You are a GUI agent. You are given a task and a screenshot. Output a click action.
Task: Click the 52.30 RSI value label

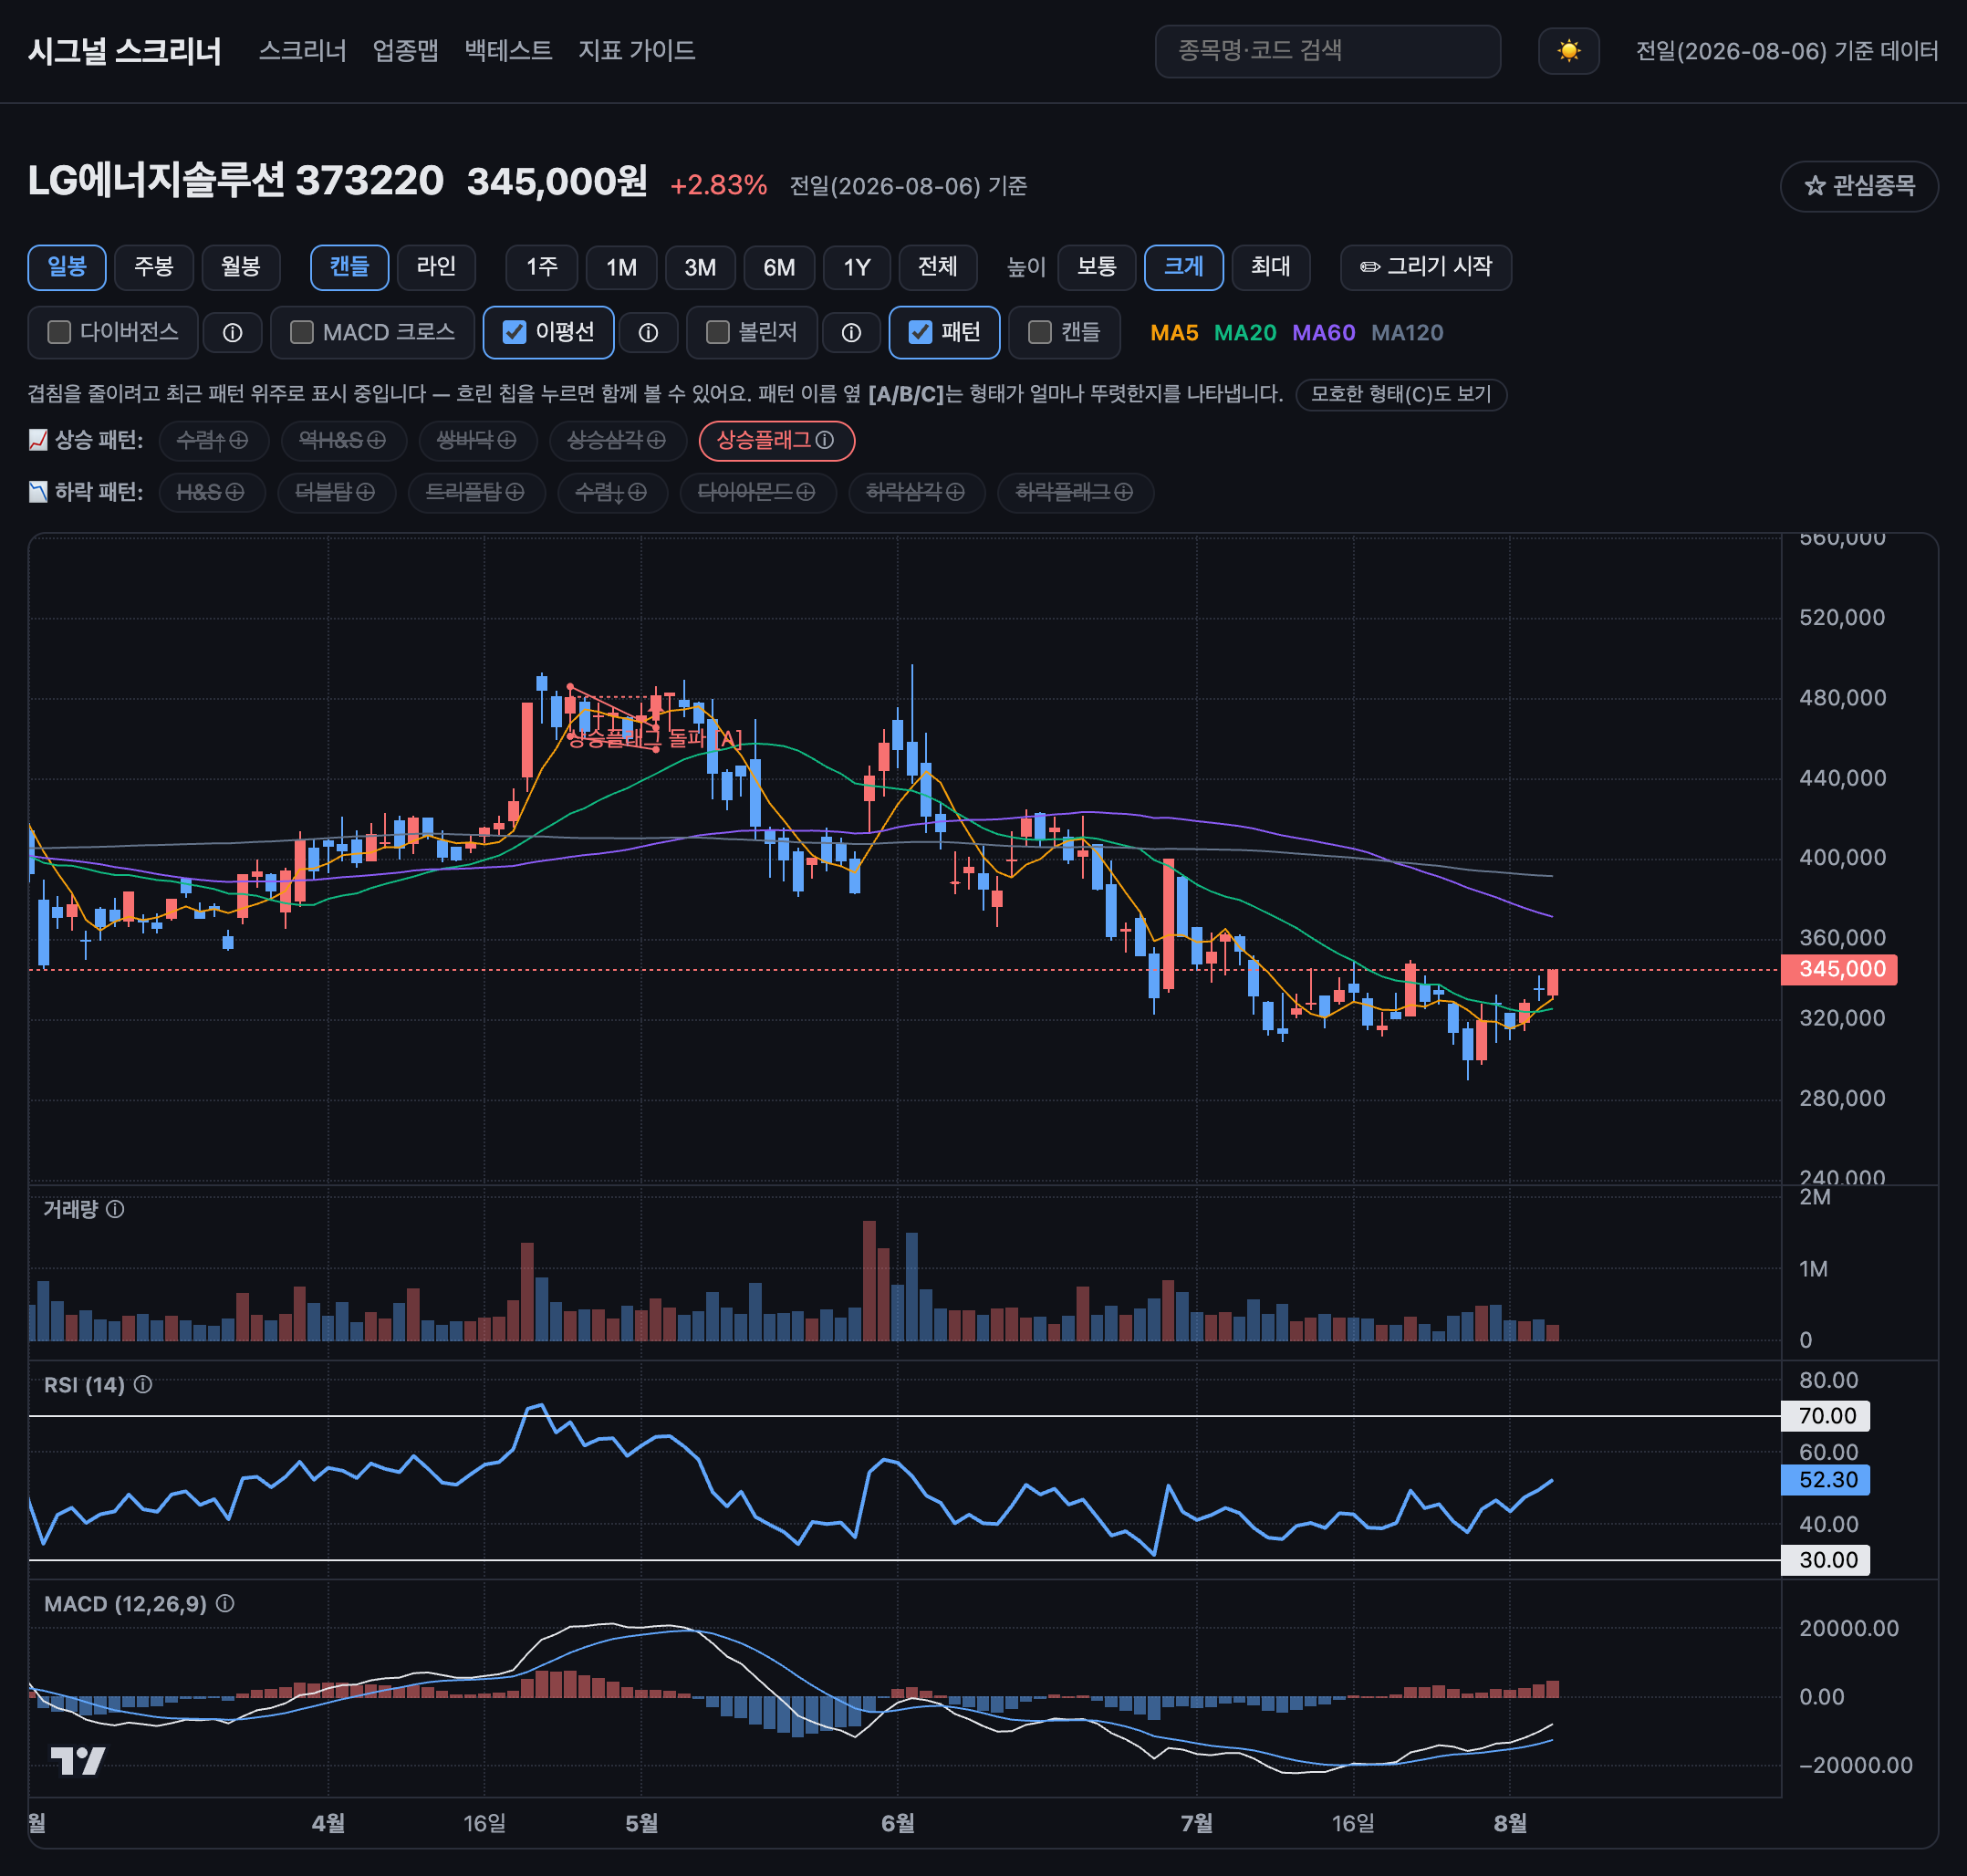pyautogui.click(x=1826, y=1480)
